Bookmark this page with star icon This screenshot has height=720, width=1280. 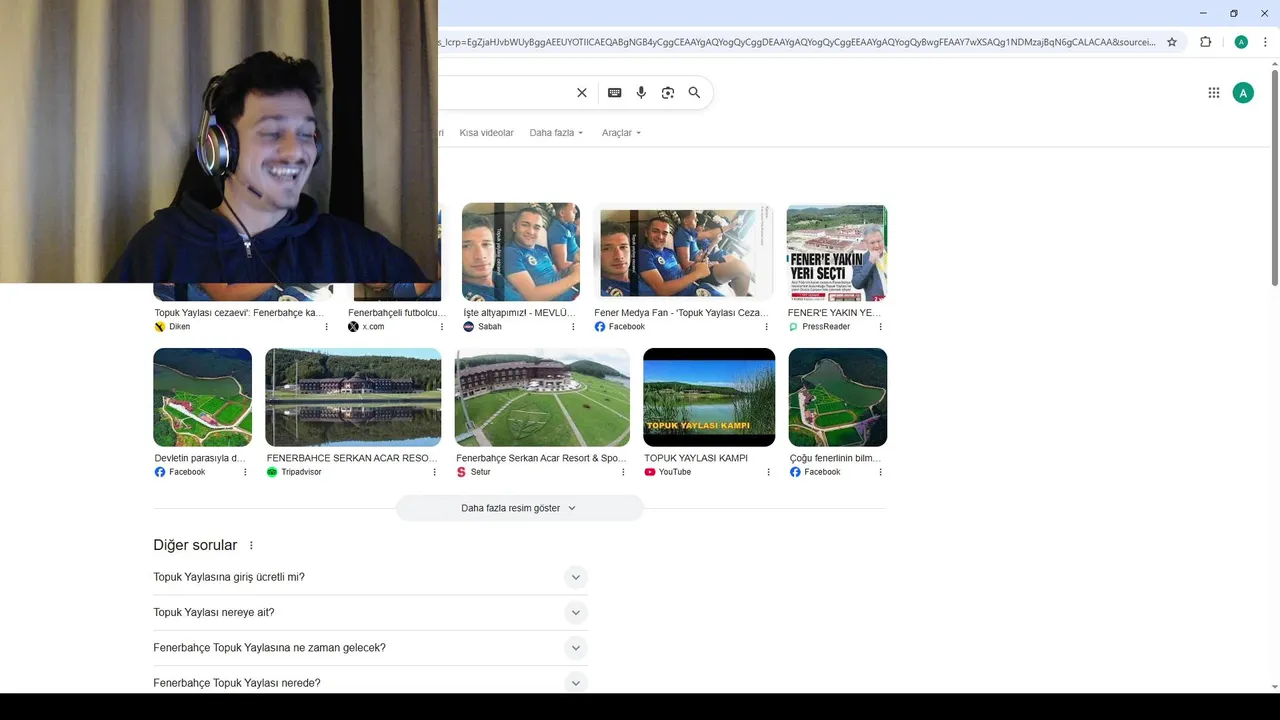[1172, 42]
